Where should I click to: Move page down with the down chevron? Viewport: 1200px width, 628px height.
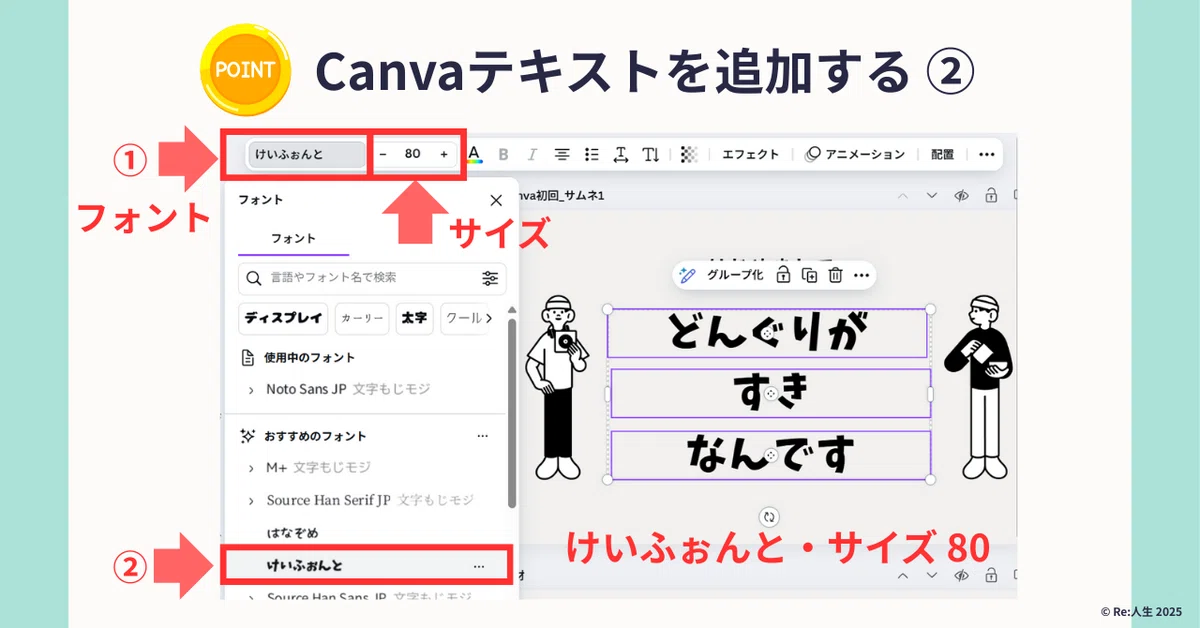click(932, 196)
